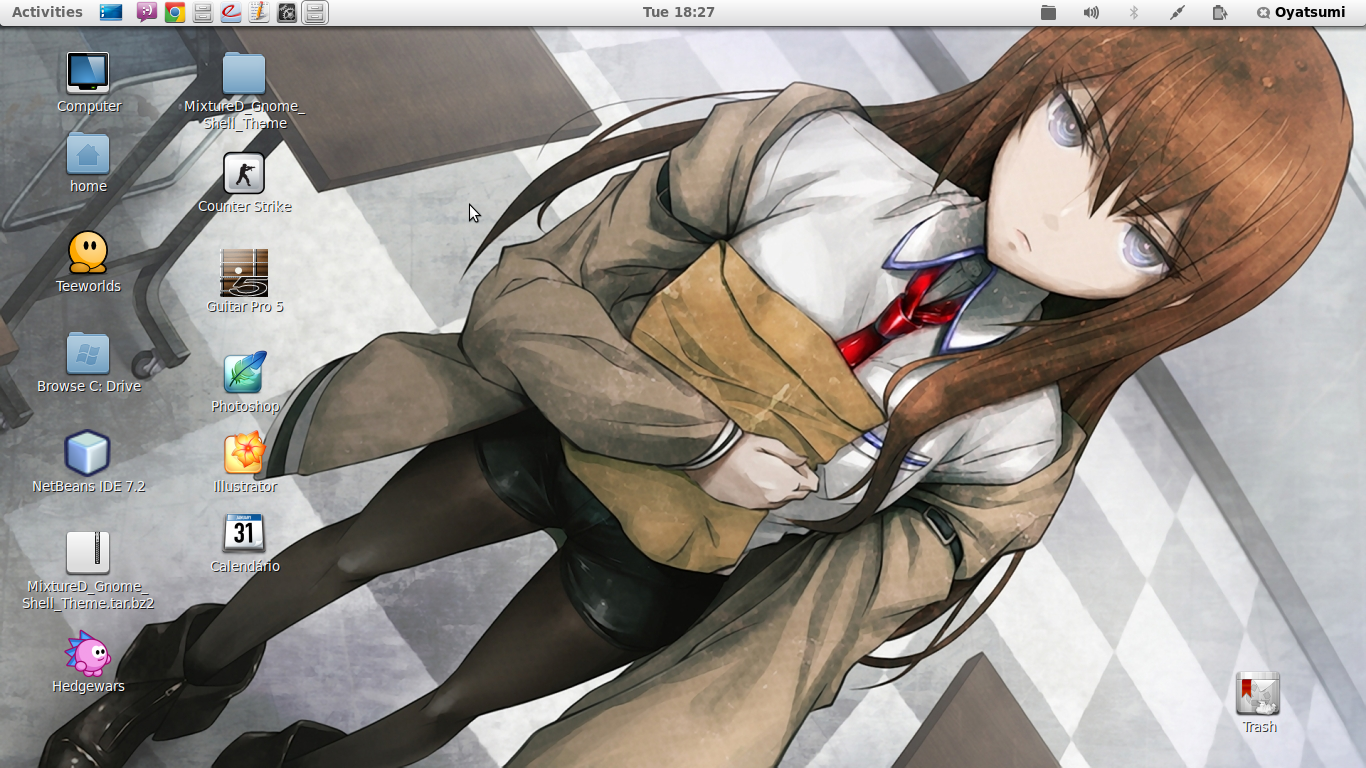Click the 'Hedgewars' label text

[x=88, y=686]
